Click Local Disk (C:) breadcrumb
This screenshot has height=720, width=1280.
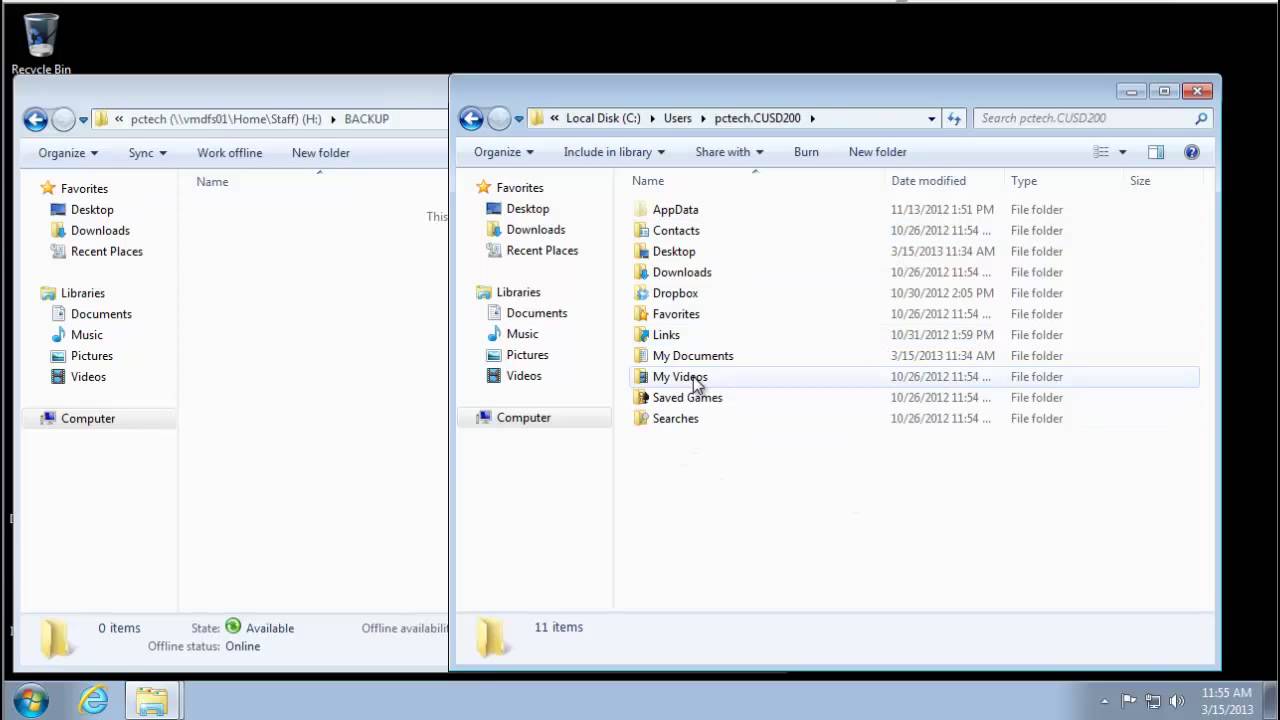603,118
